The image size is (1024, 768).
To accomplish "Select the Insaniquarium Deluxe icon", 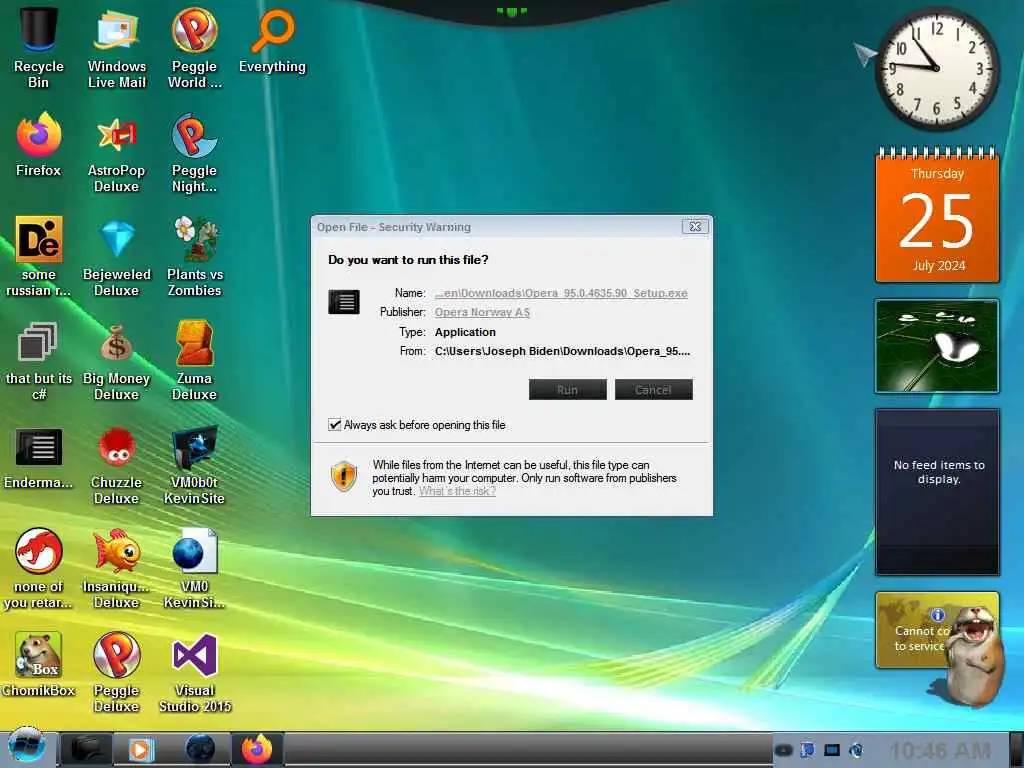I will coord(116,568).
